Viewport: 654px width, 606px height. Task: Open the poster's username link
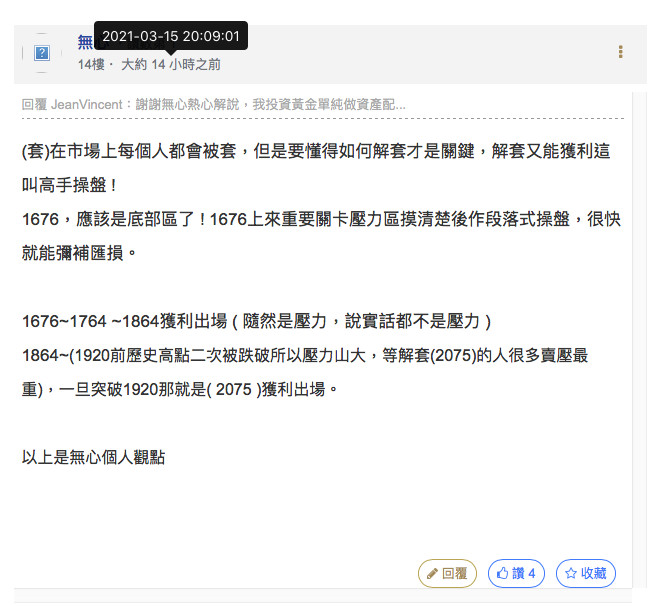[86, 42]
